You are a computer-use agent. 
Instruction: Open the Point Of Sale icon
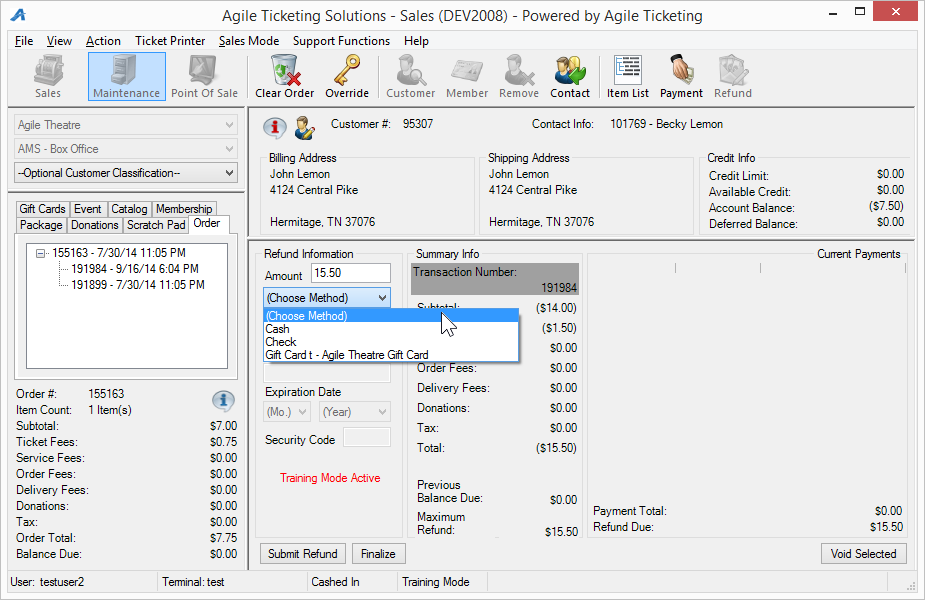click(204, 76)
